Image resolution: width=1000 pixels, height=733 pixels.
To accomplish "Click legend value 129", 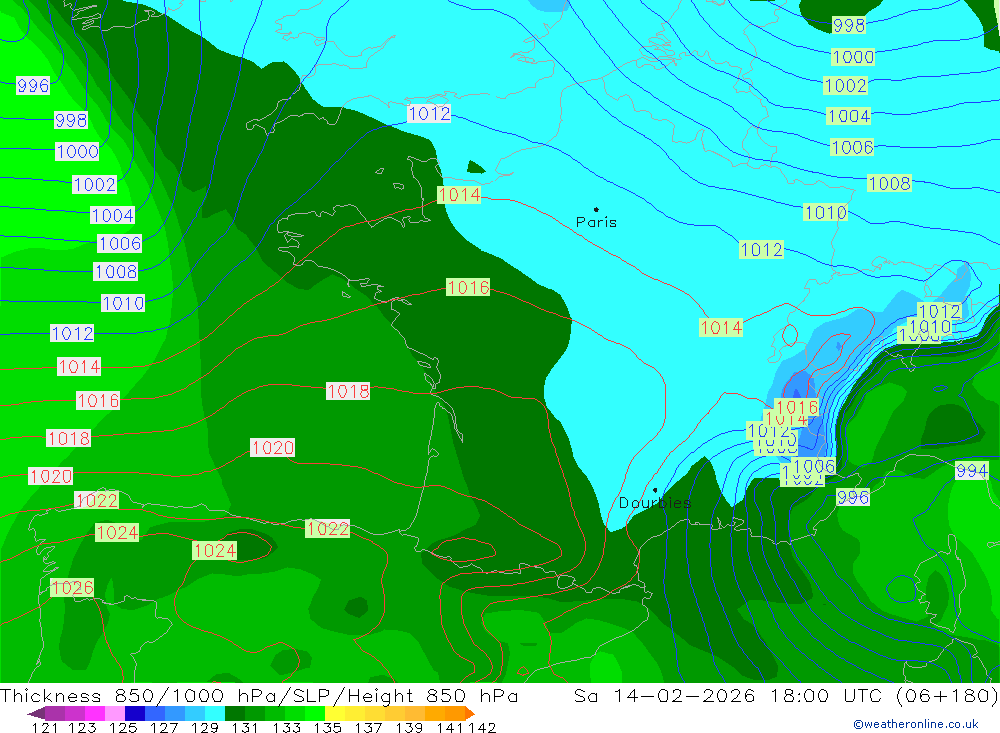I will pos(205,727).
